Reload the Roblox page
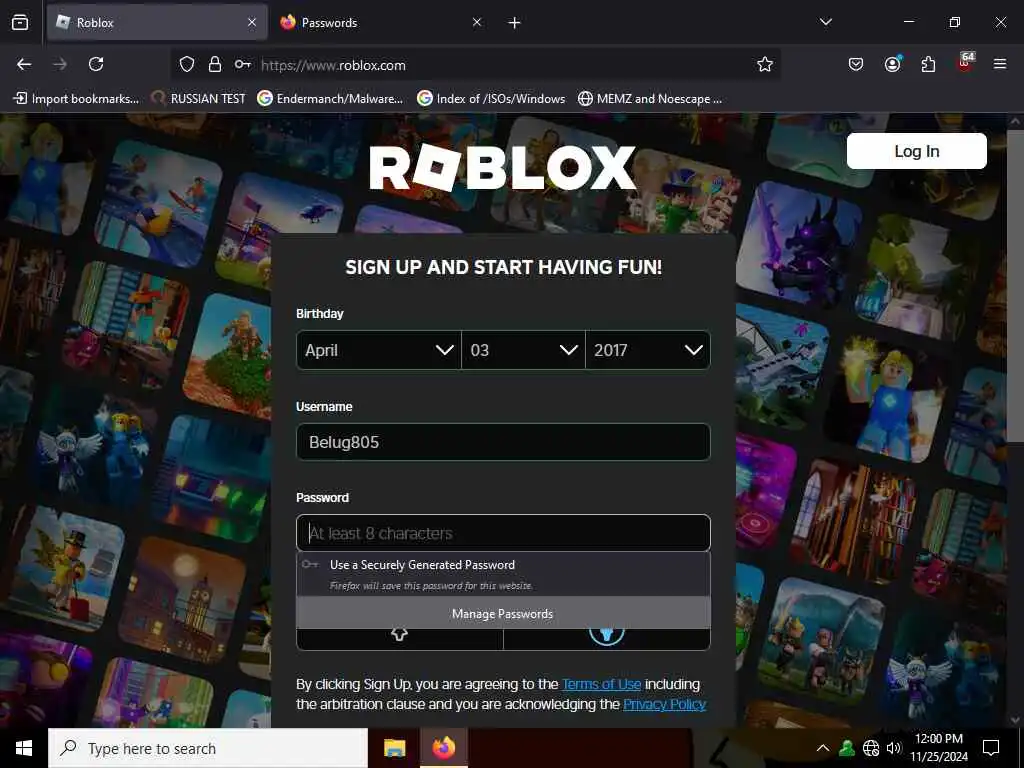This screenshot has width=1024, height=768. point(96,64)
